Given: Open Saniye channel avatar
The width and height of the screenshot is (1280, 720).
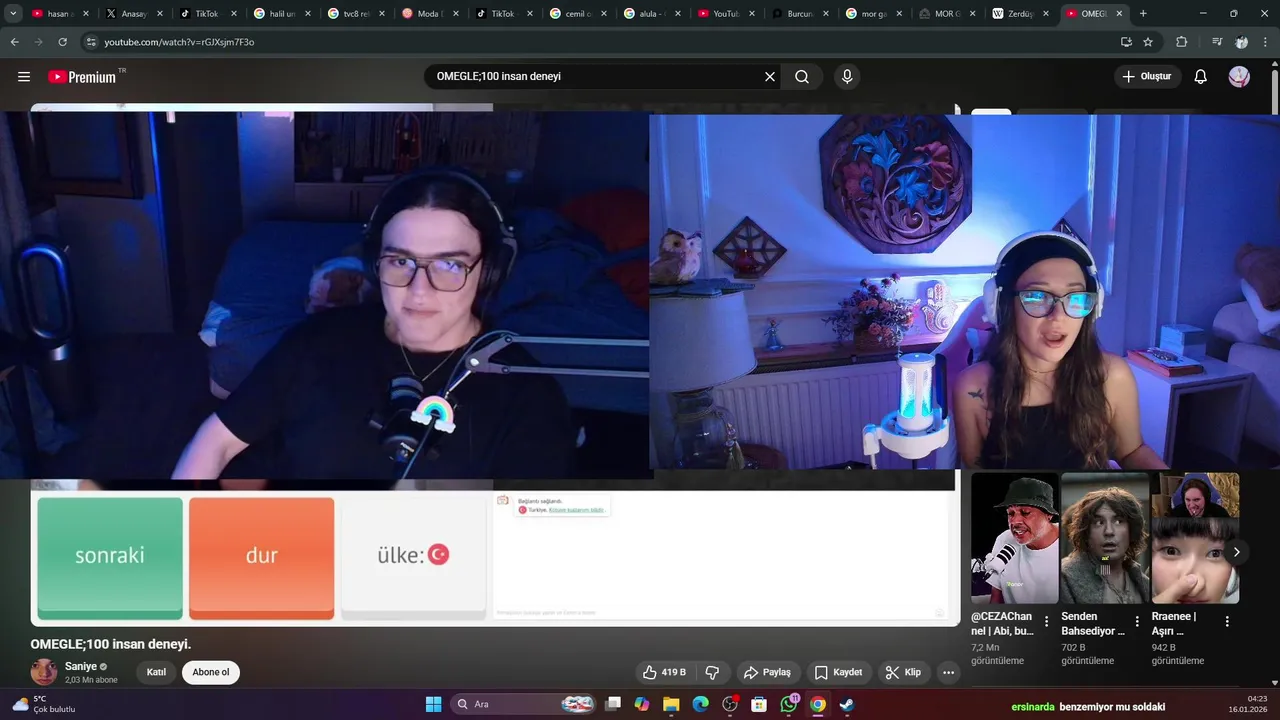Looking at the screenshot, I should point(44,672).
